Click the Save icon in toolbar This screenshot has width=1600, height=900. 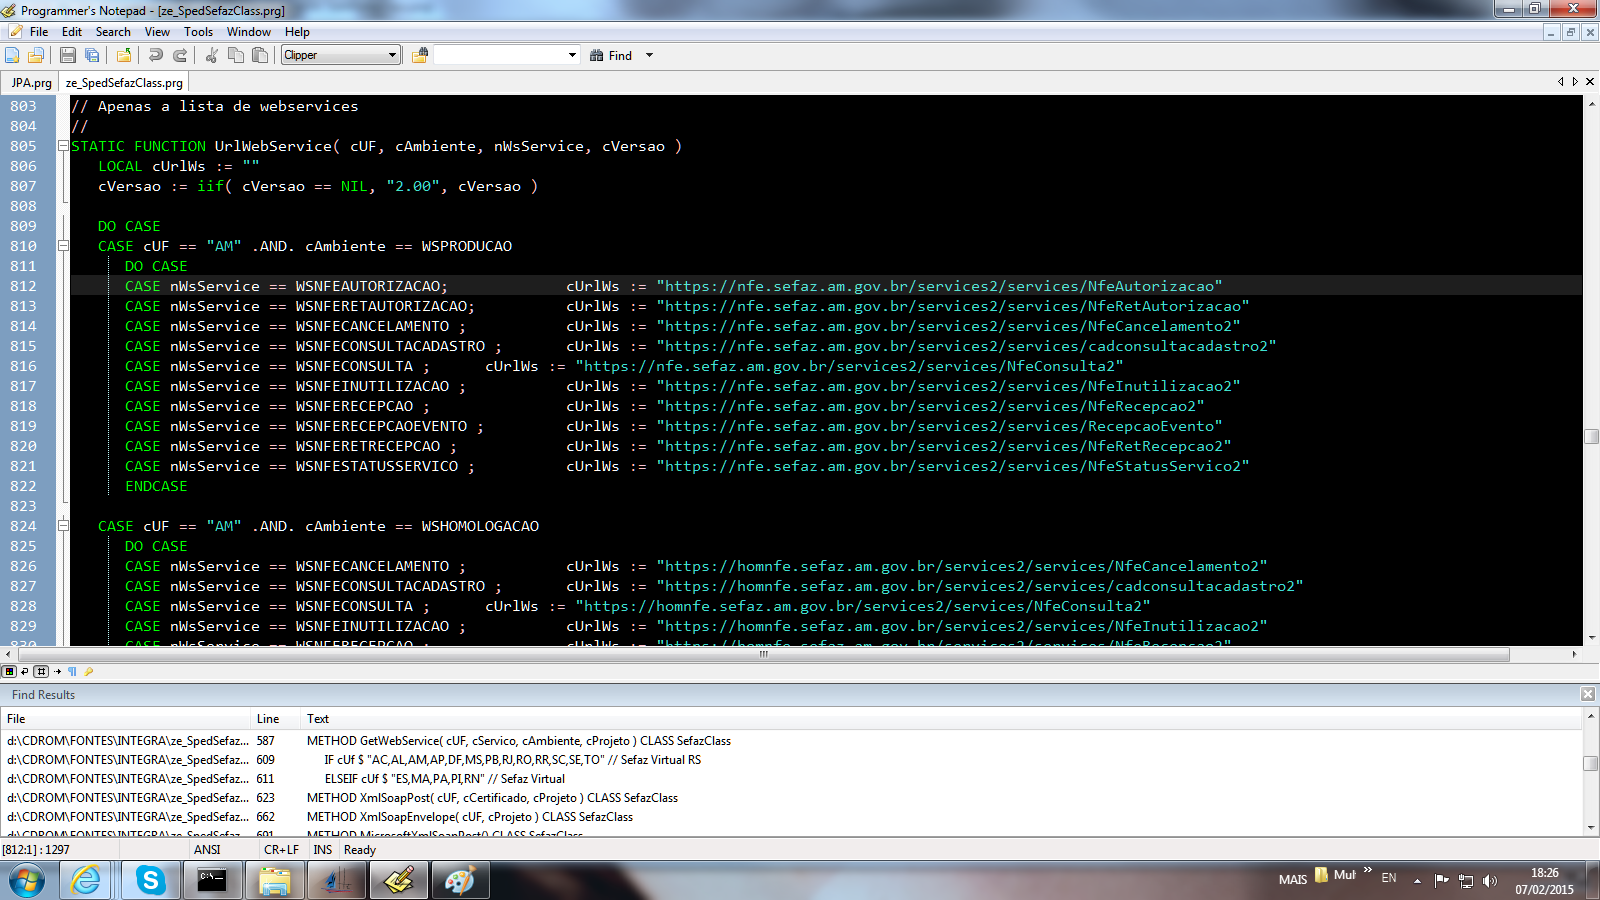pyautogui.click(x=68, y=55)
